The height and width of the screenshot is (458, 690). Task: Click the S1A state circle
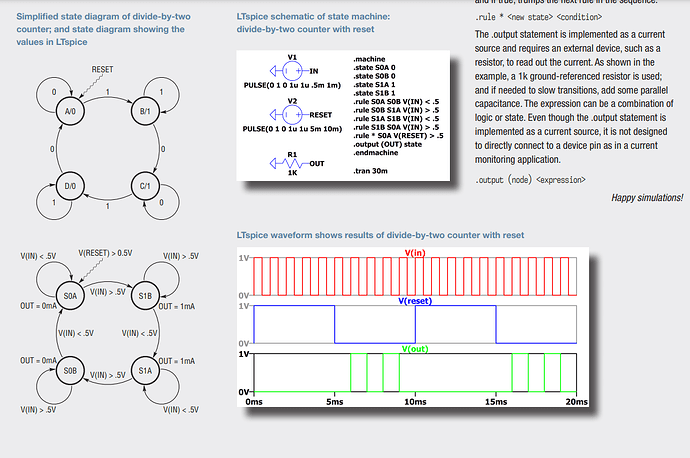click(144, 370)
